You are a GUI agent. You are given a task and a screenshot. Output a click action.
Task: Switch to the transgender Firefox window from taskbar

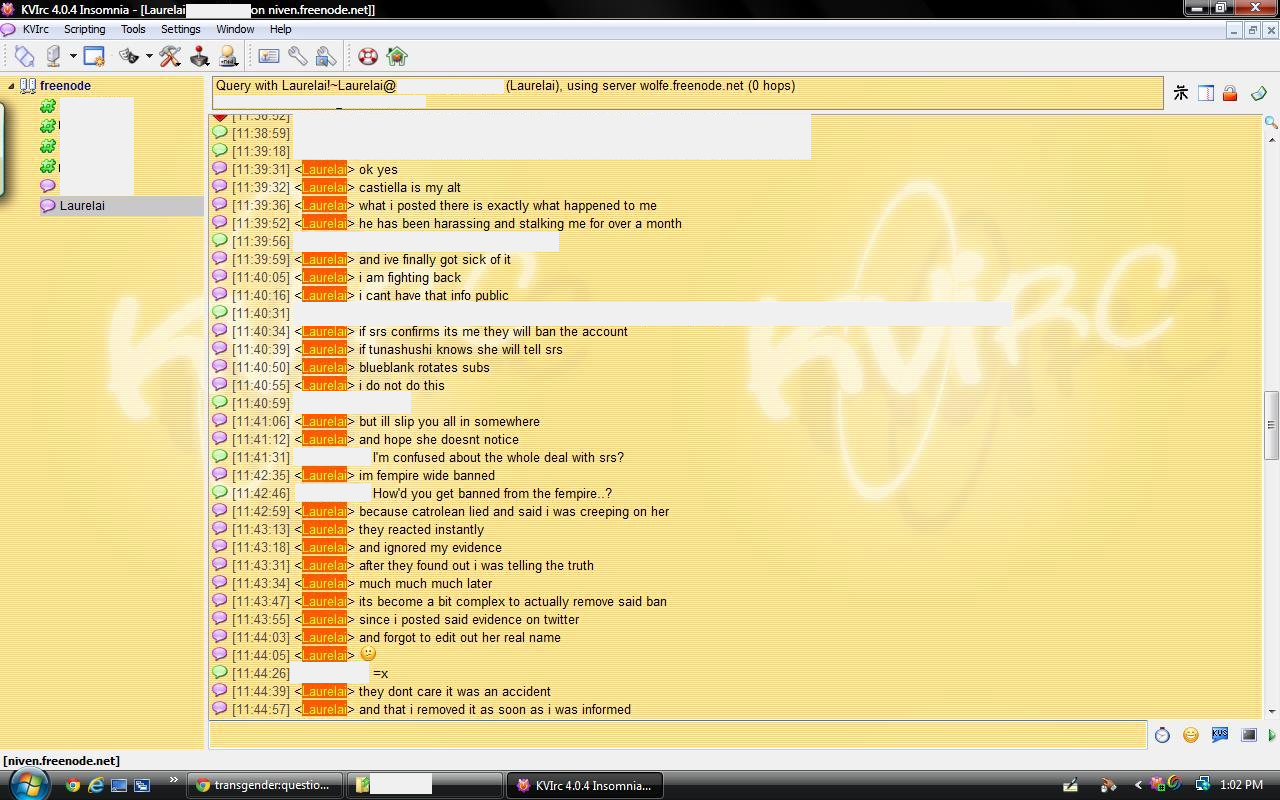click(x=264, y=785)
